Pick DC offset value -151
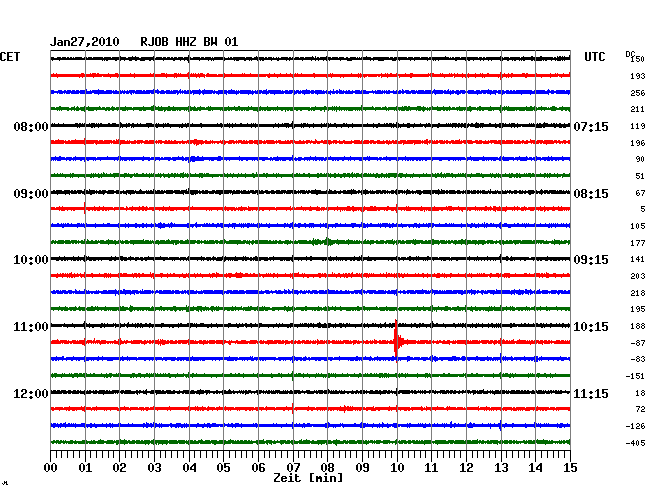 pyautogui.click(x=635, y=376)
